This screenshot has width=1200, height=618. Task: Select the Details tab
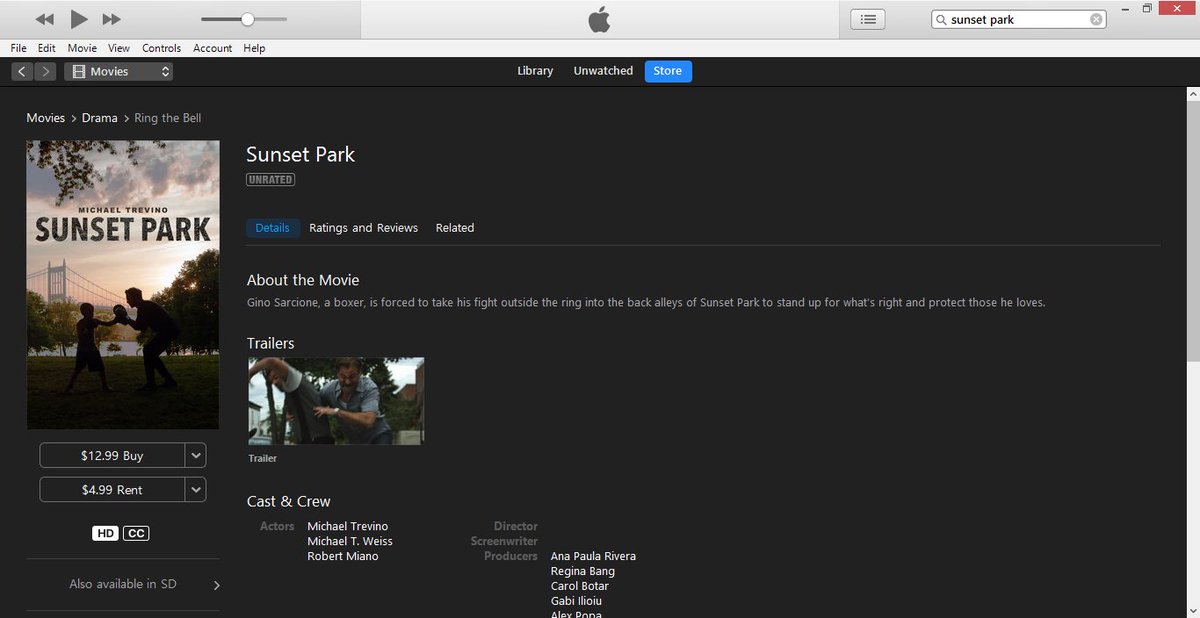point(272,228)
